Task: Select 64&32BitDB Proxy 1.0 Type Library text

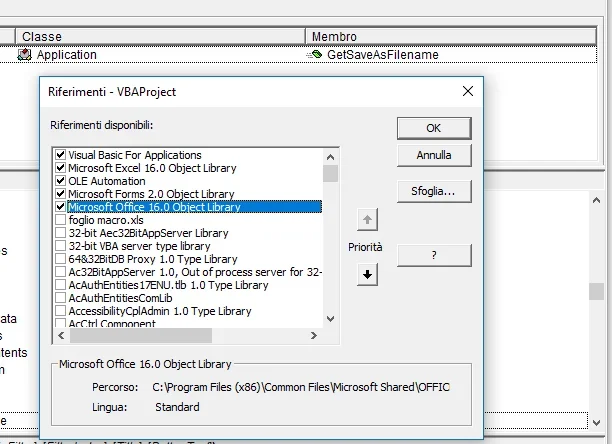Action: click(x=153, y=259)
